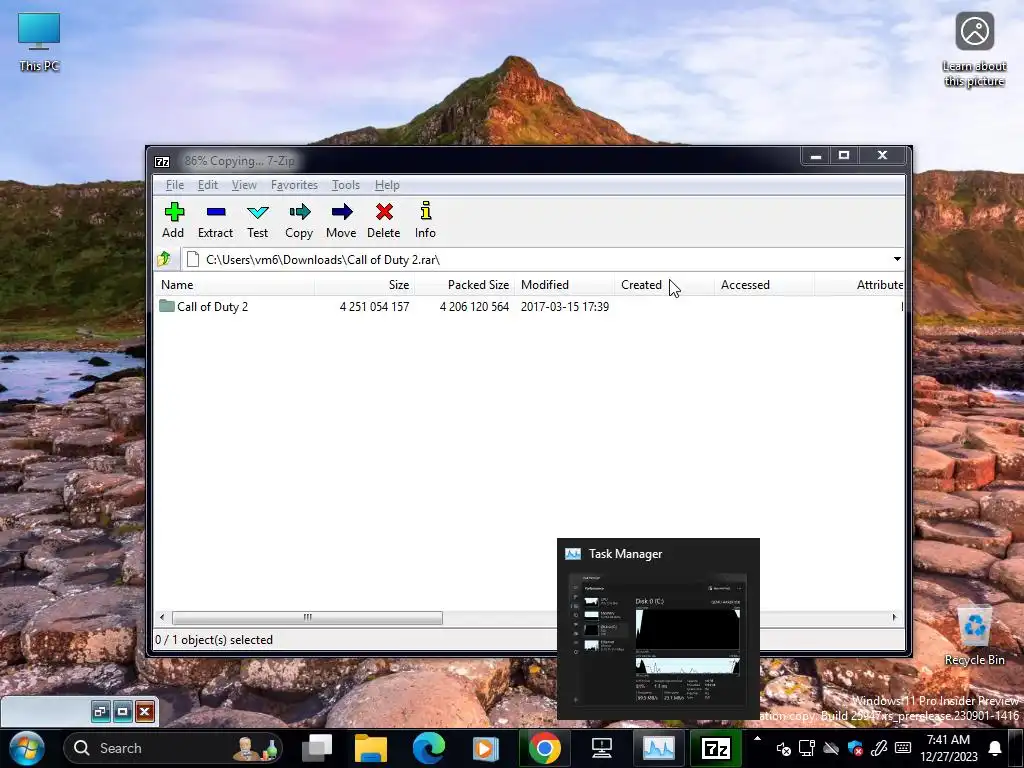Open Windows Security tray icon
The image size is (1024, 768).
click(855, 748)
